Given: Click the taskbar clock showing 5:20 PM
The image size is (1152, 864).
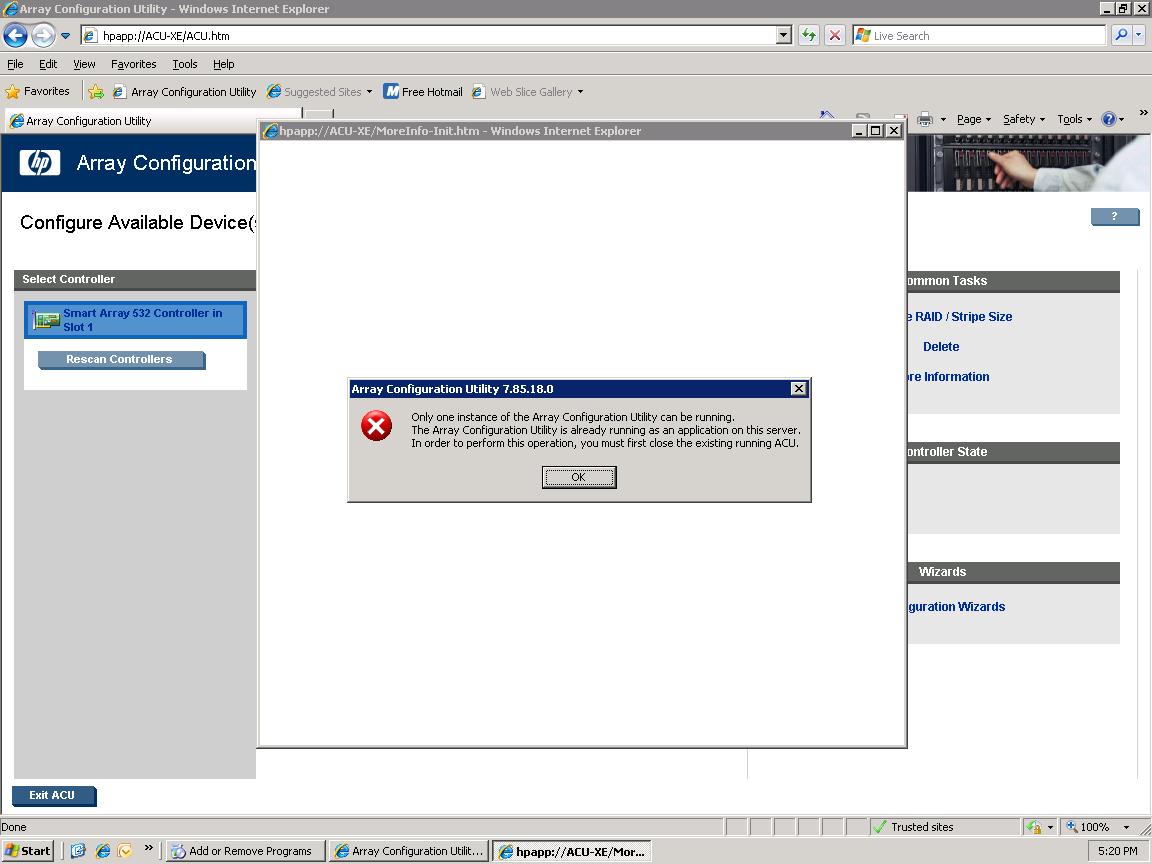Looking at the screenshot, I should (x=1117, y=851).
